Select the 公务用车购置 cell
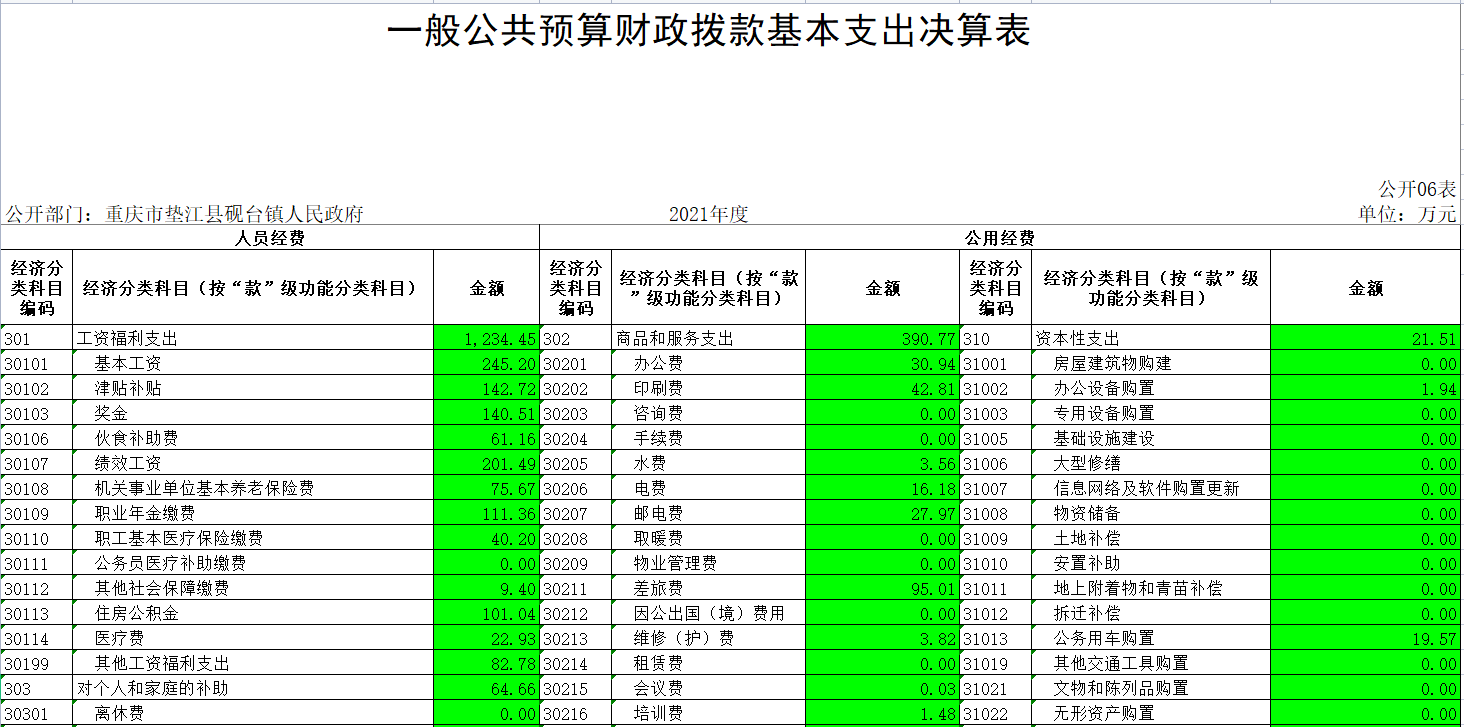This screenshot has width=1464, height=727. click(x=1151, y=638)
